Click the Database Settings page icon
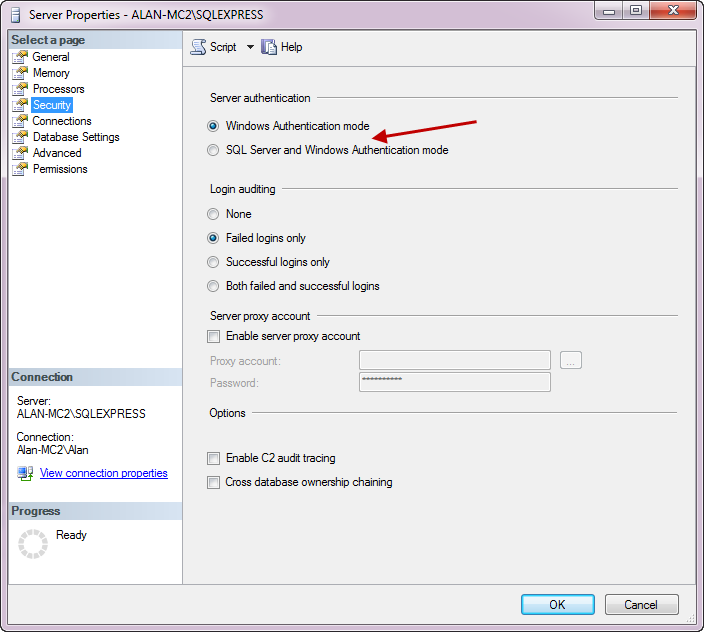 click(19, 137)
